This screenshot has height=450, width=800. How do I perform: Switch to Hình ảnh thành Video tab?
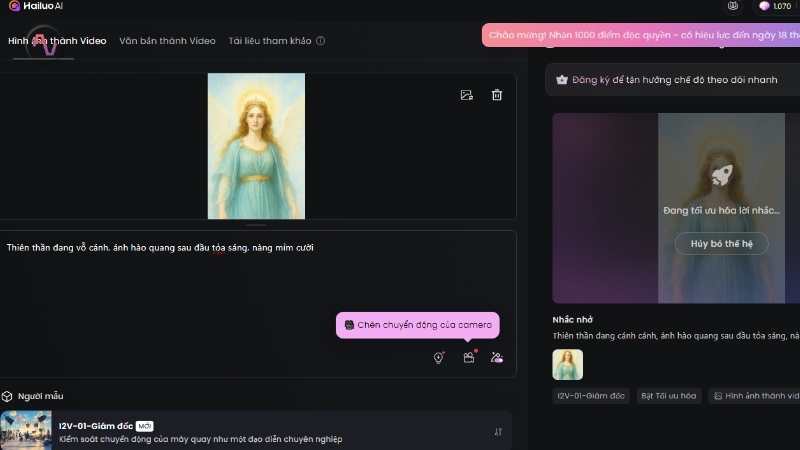tap(57, 41)
